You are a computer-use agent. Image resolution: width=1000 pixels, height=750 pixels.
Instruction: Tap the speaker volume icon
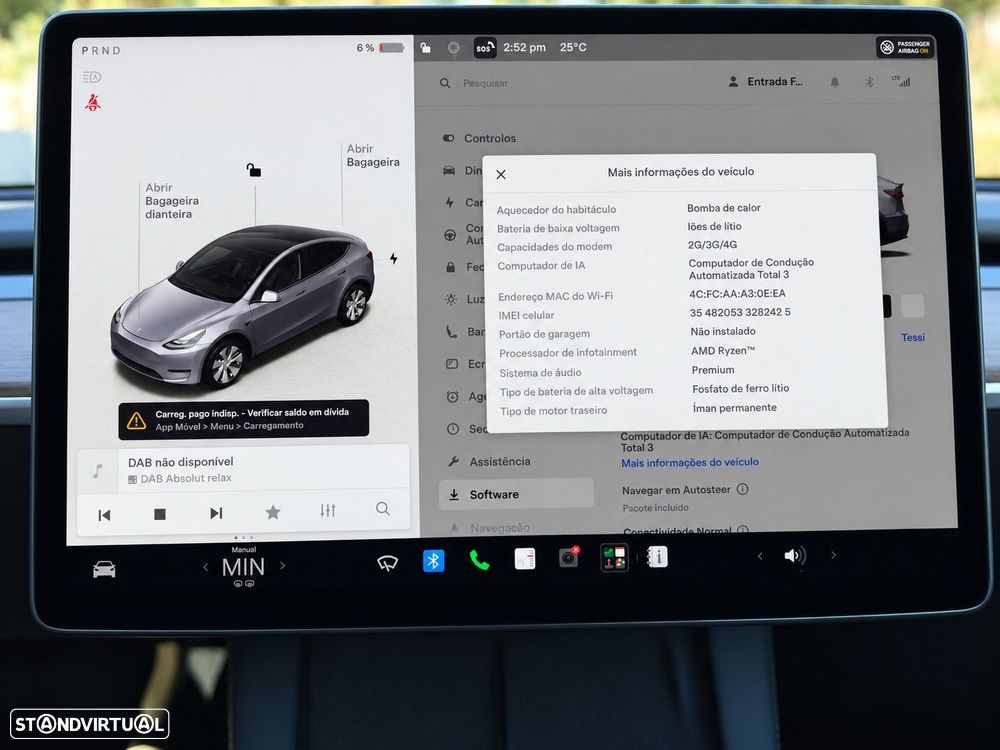pyautogui.click(x=795, y=555)
